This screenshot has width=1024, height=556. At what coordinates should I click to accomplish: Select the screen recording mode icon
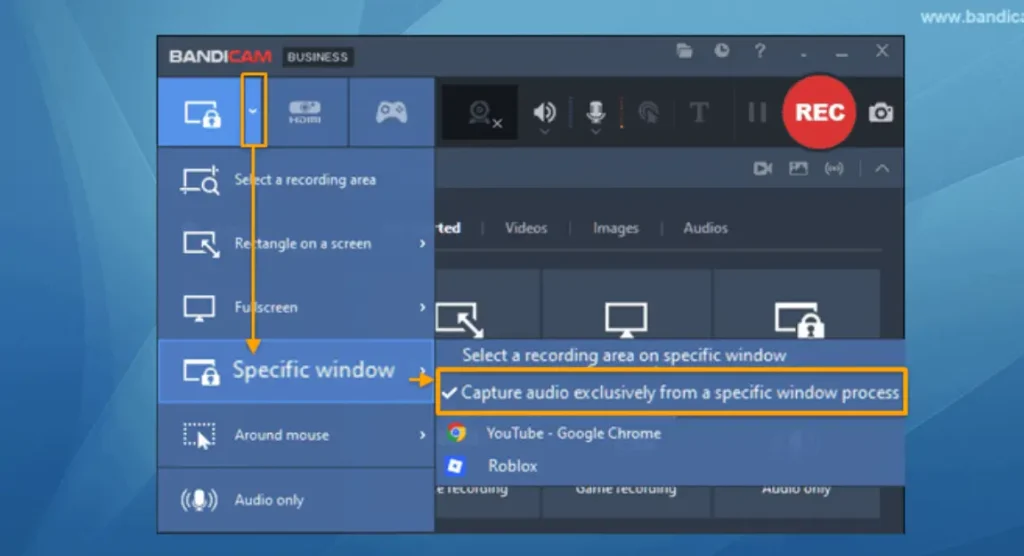click(x=202, y=113)
